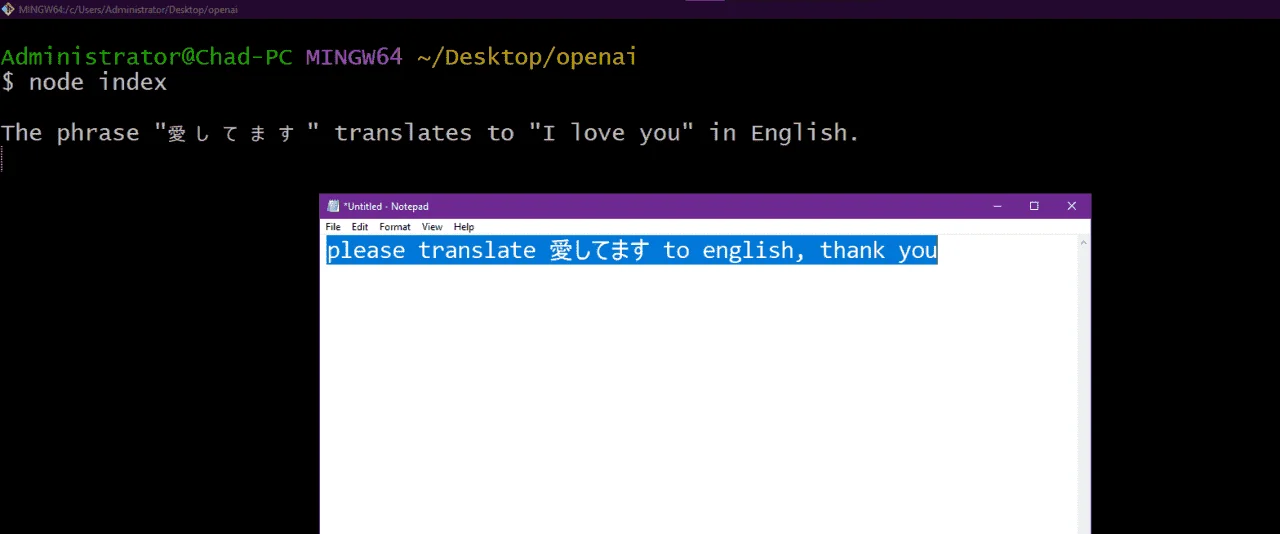The width and height of the screenshot is (1280, 534).
Task: Maximize the Notepad window
Action: point(1034,206)
